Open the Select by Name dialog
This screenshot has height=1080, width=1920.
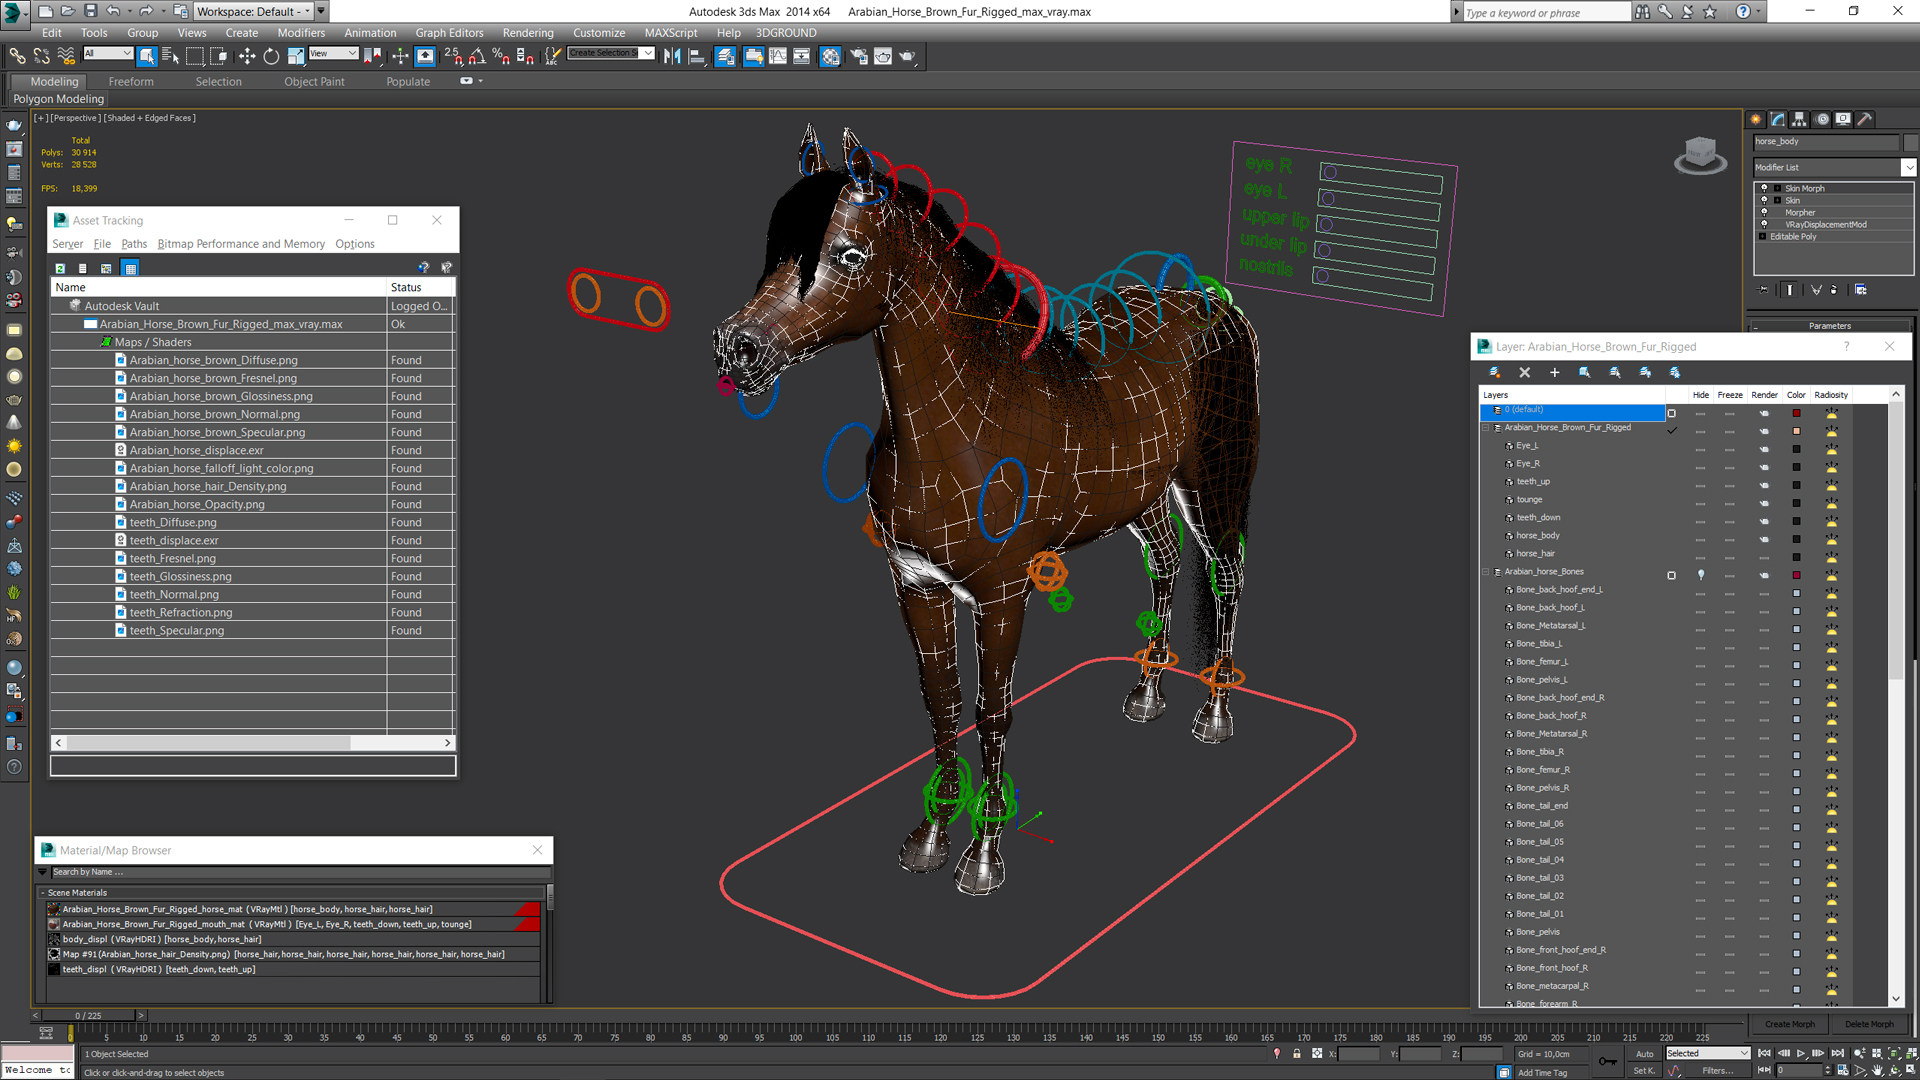point(170,56)
